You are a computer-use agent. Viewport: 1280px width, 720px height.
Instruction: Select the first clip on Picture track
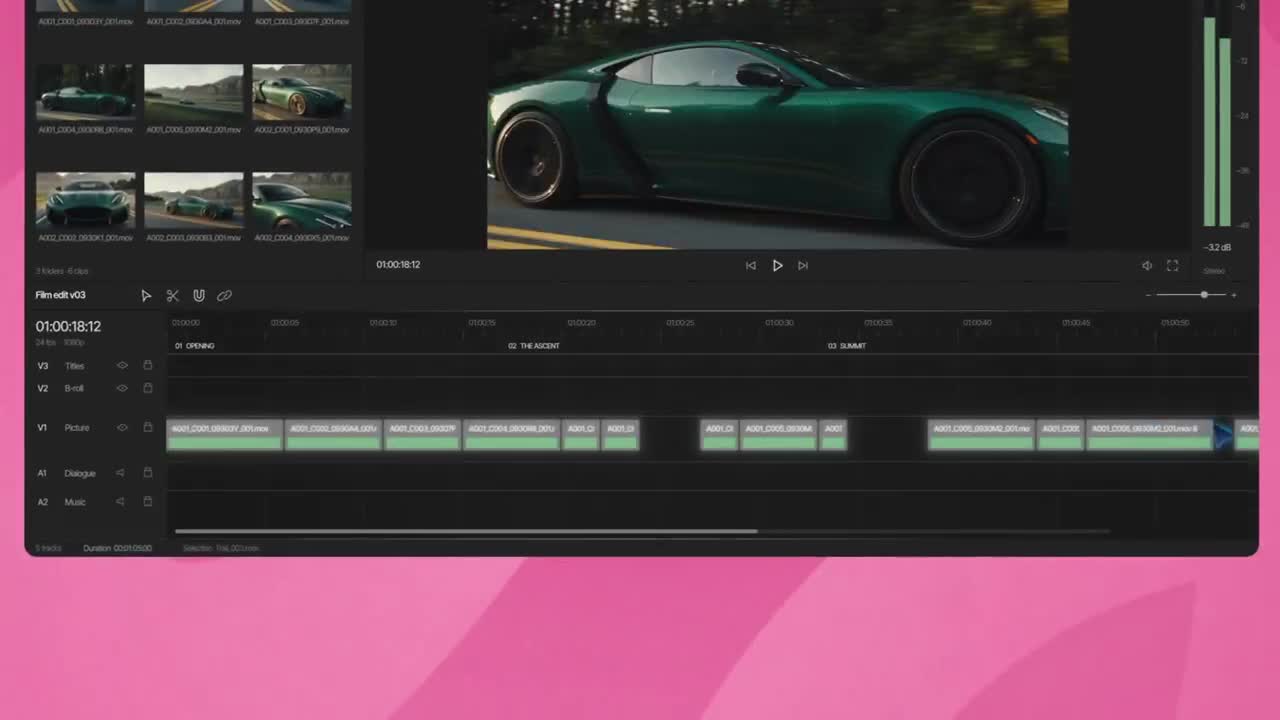[x=224, y=435]
